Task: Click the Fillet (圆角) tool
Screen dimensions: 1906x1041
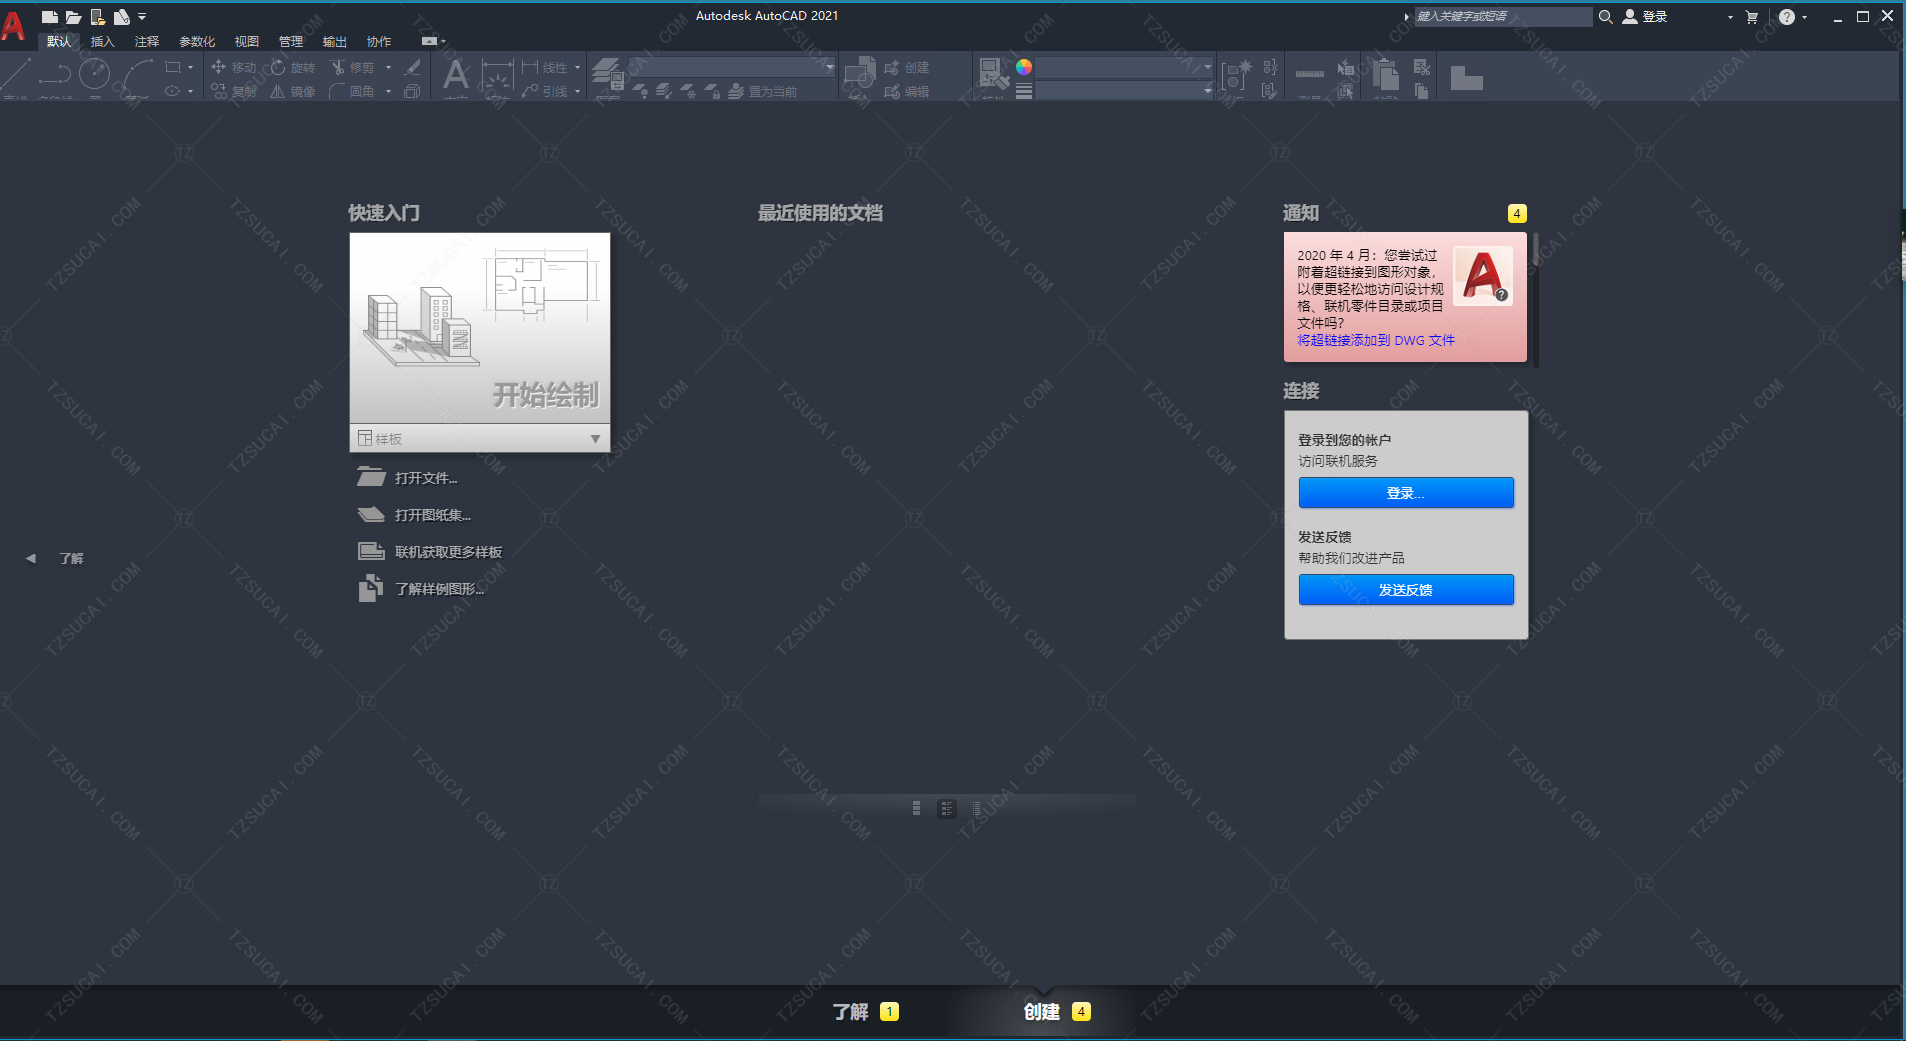Action: 352,91
